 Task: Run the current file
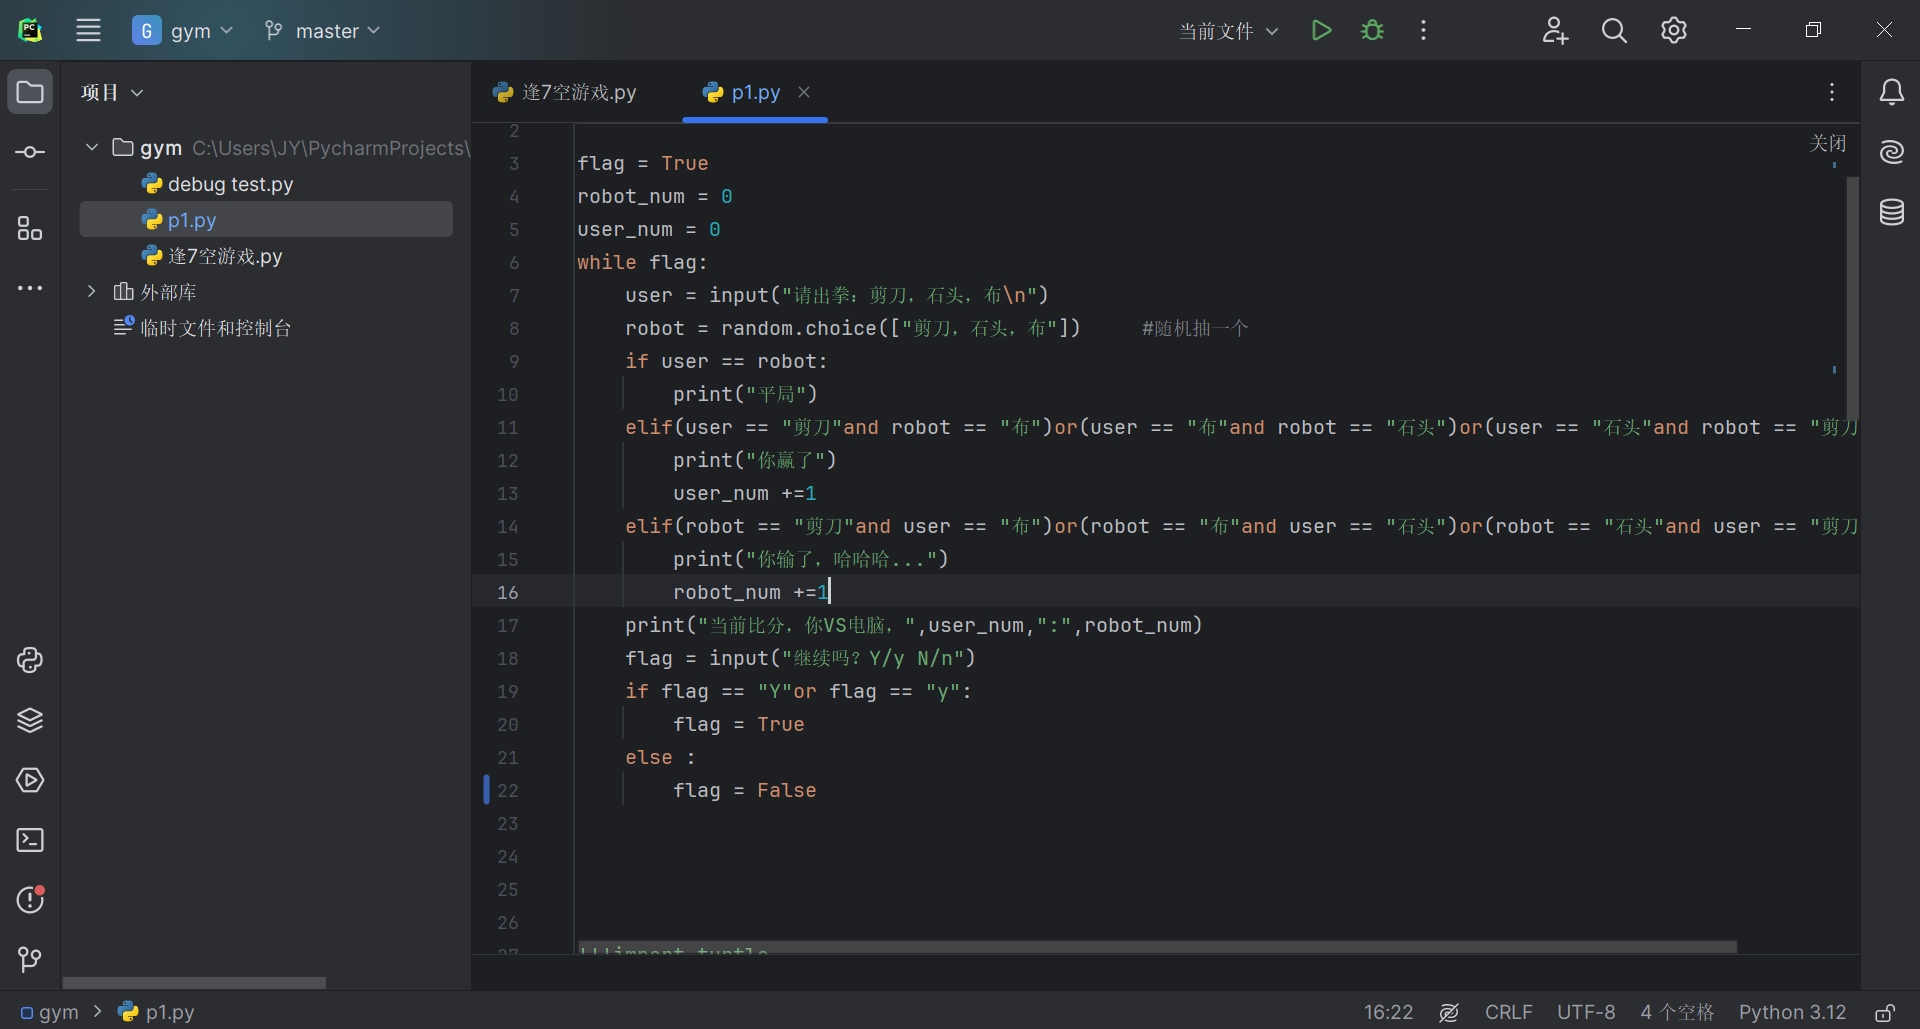(x=1321, y=30)
